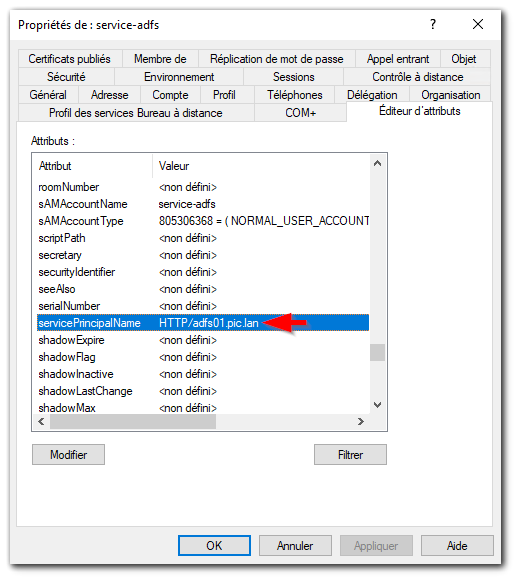Click the horizontal scroll right arrow
The height and width of the screenshot is (582, 519).
click(360, 422)
